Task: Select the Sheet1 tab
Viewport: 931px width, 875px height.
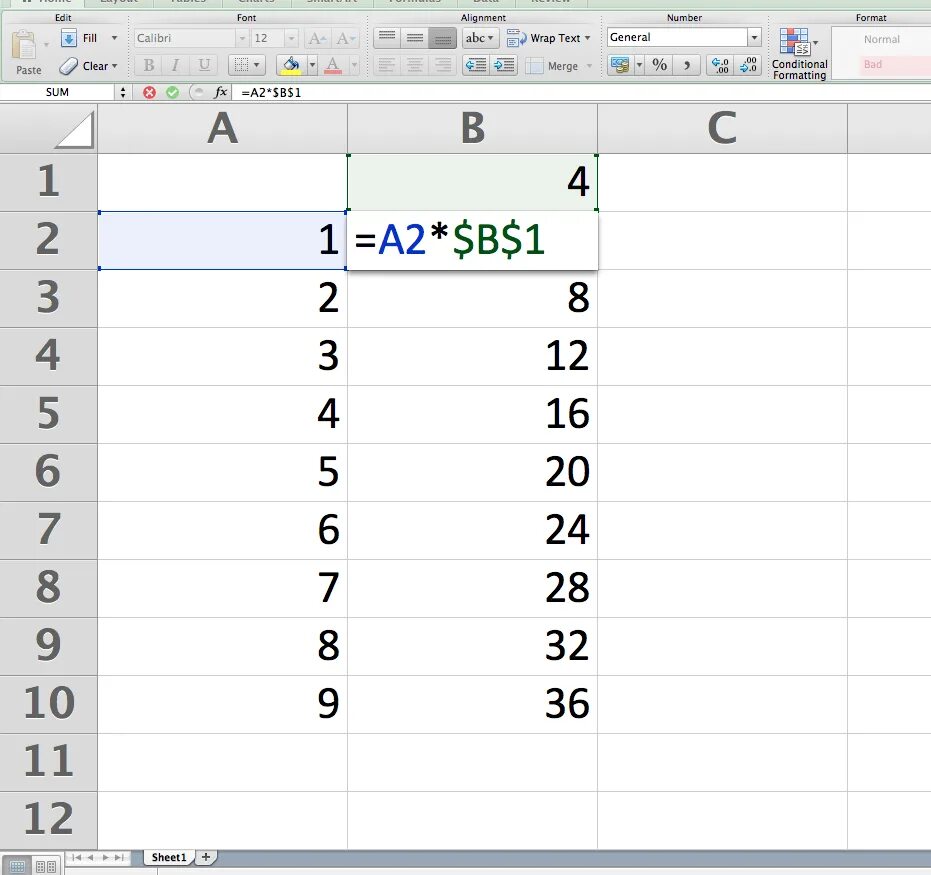Action: click(169, 857)
